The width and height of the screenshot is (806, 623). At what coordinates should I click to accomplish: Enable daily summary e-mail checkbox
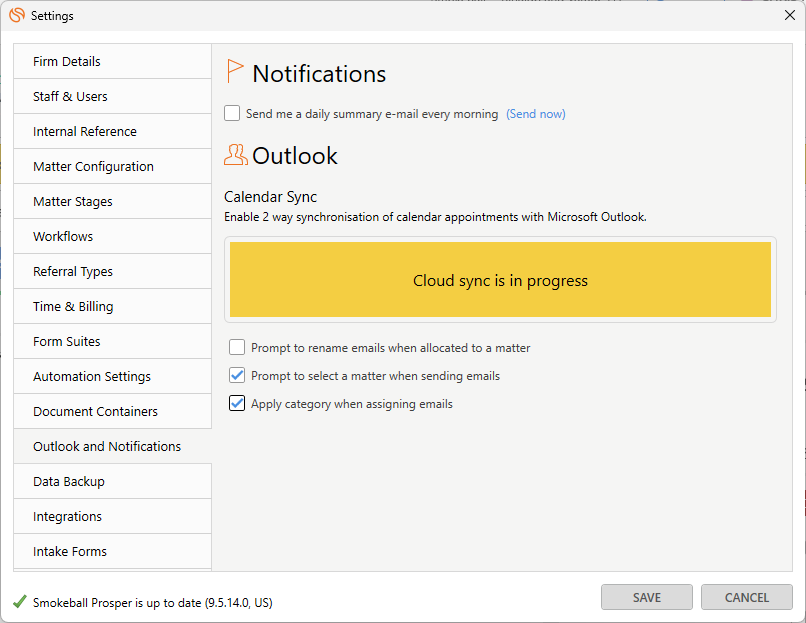[x=232, y=113]
